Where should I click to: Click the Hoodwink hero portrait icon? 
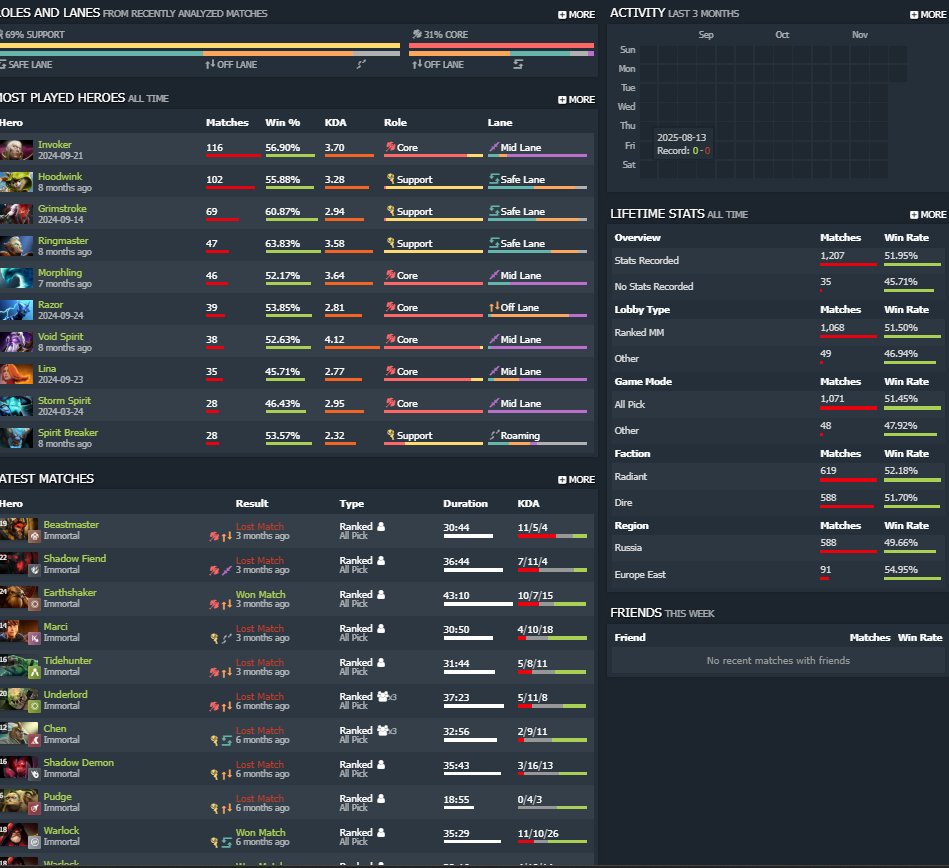point(16,182)
